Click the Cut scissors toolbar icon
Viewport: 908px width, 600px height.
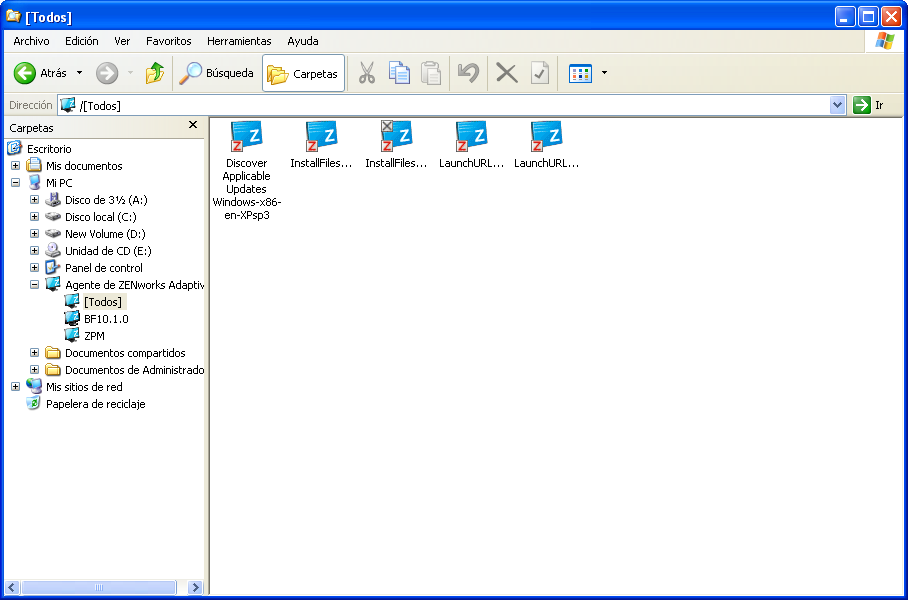click(x=367, y=73)
